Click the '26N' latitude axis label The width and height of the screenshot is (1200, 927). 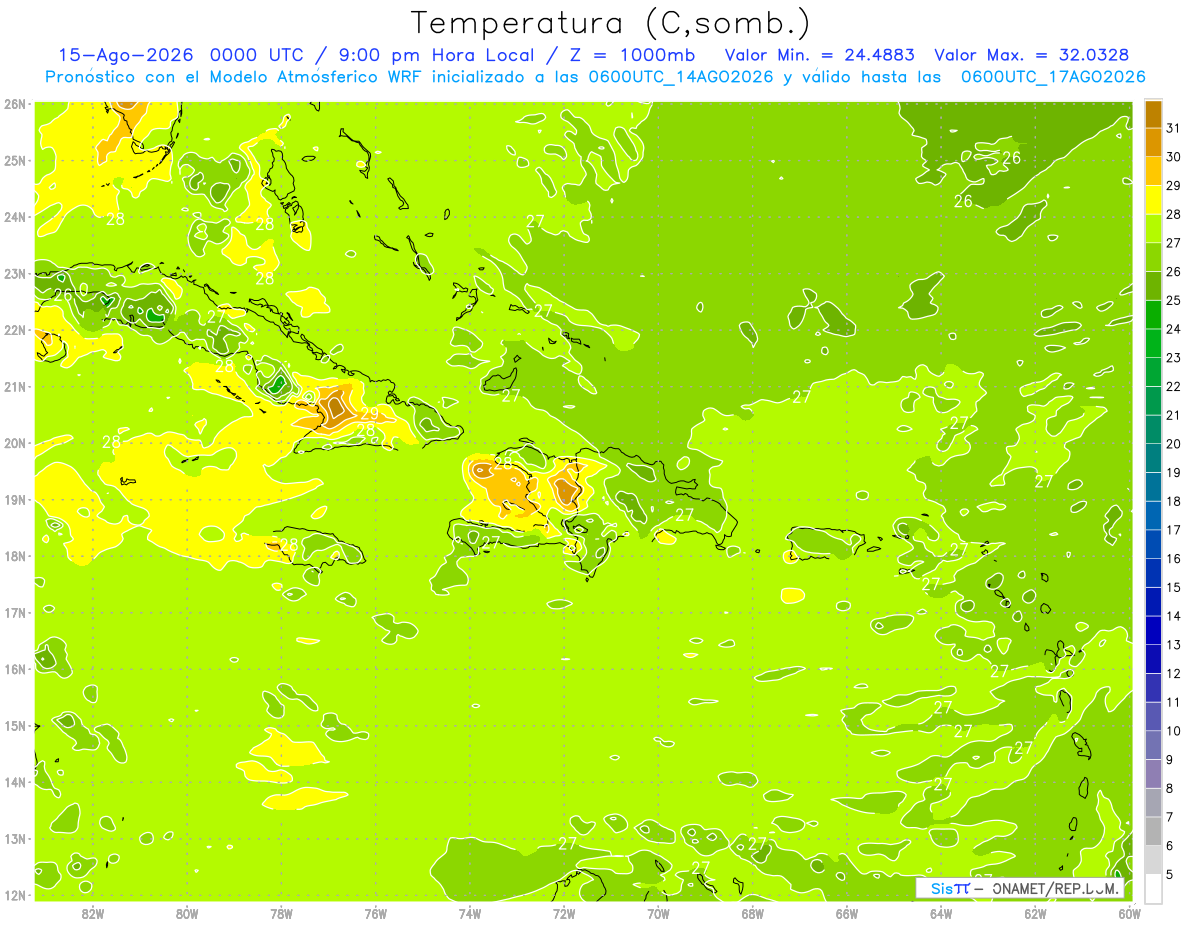[15, 104]
